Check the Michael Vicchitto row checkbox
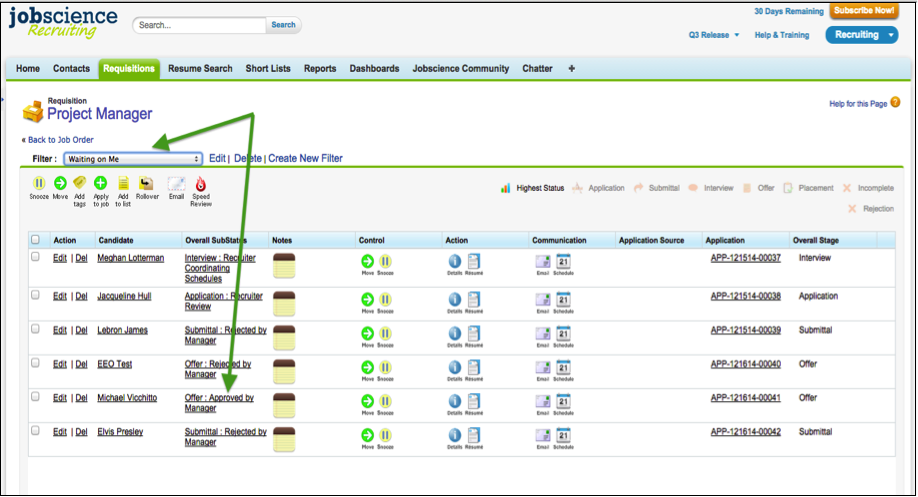The width and height of the screenshot is (918, 497). point(36,397)
